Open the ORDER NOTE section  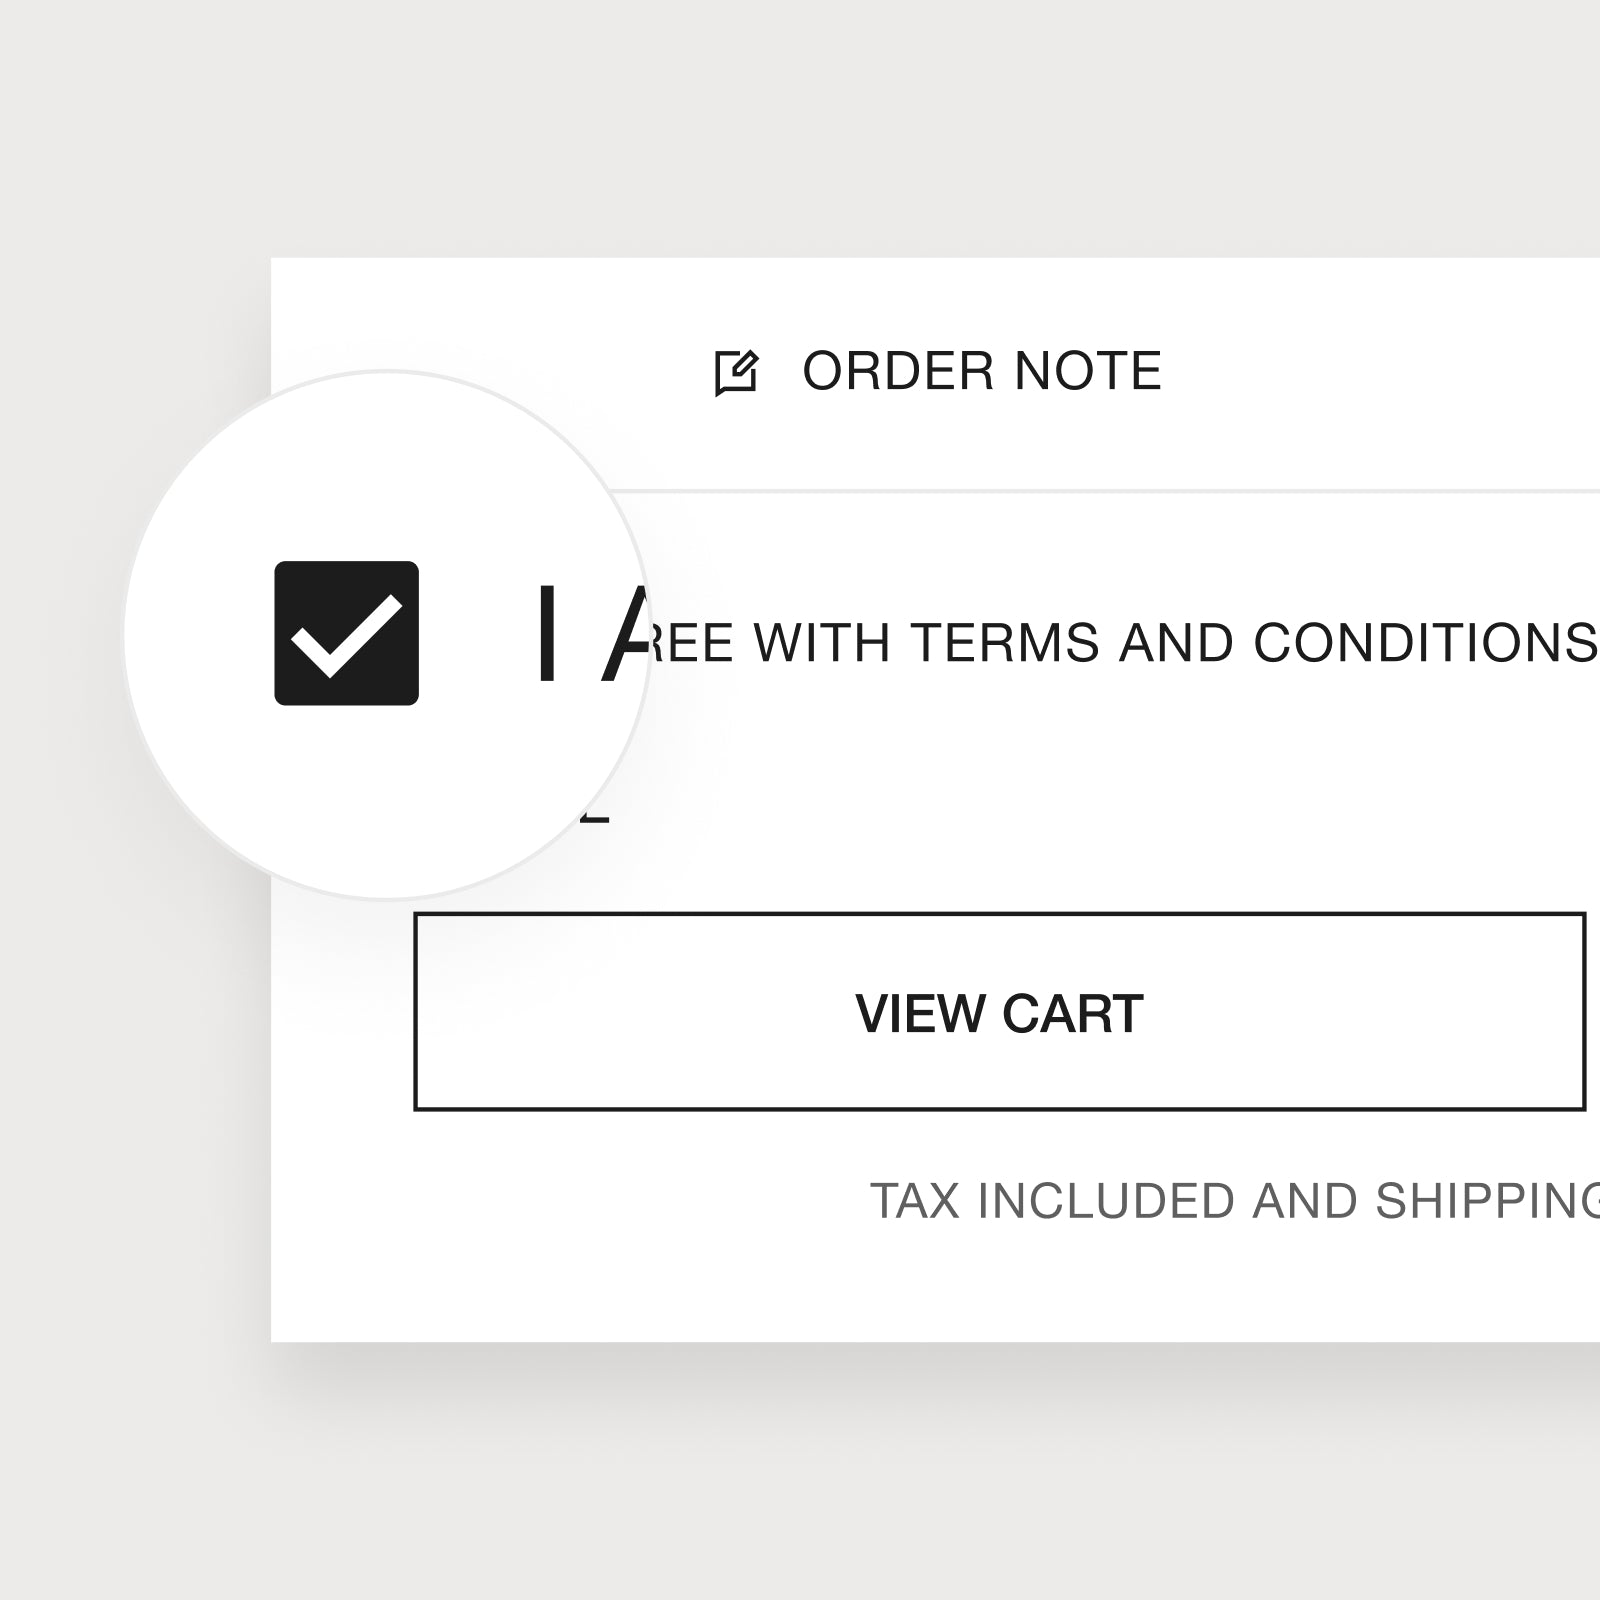point(938,371)
